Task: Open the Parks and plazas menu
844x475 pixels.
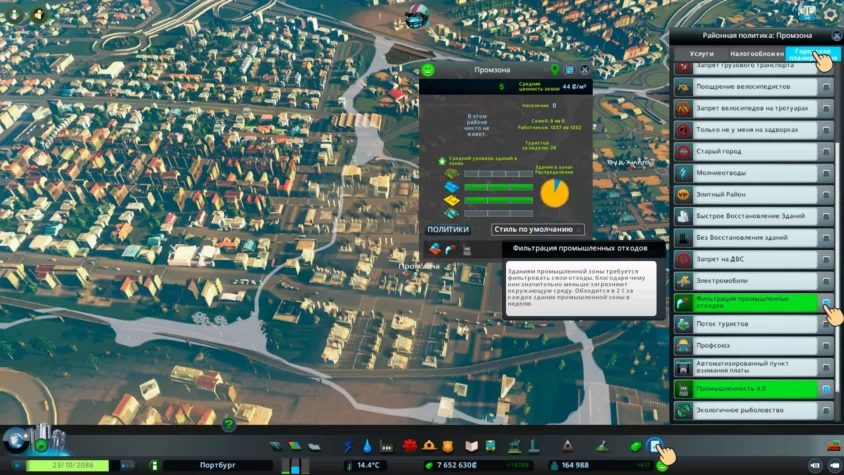Action: 515,446
